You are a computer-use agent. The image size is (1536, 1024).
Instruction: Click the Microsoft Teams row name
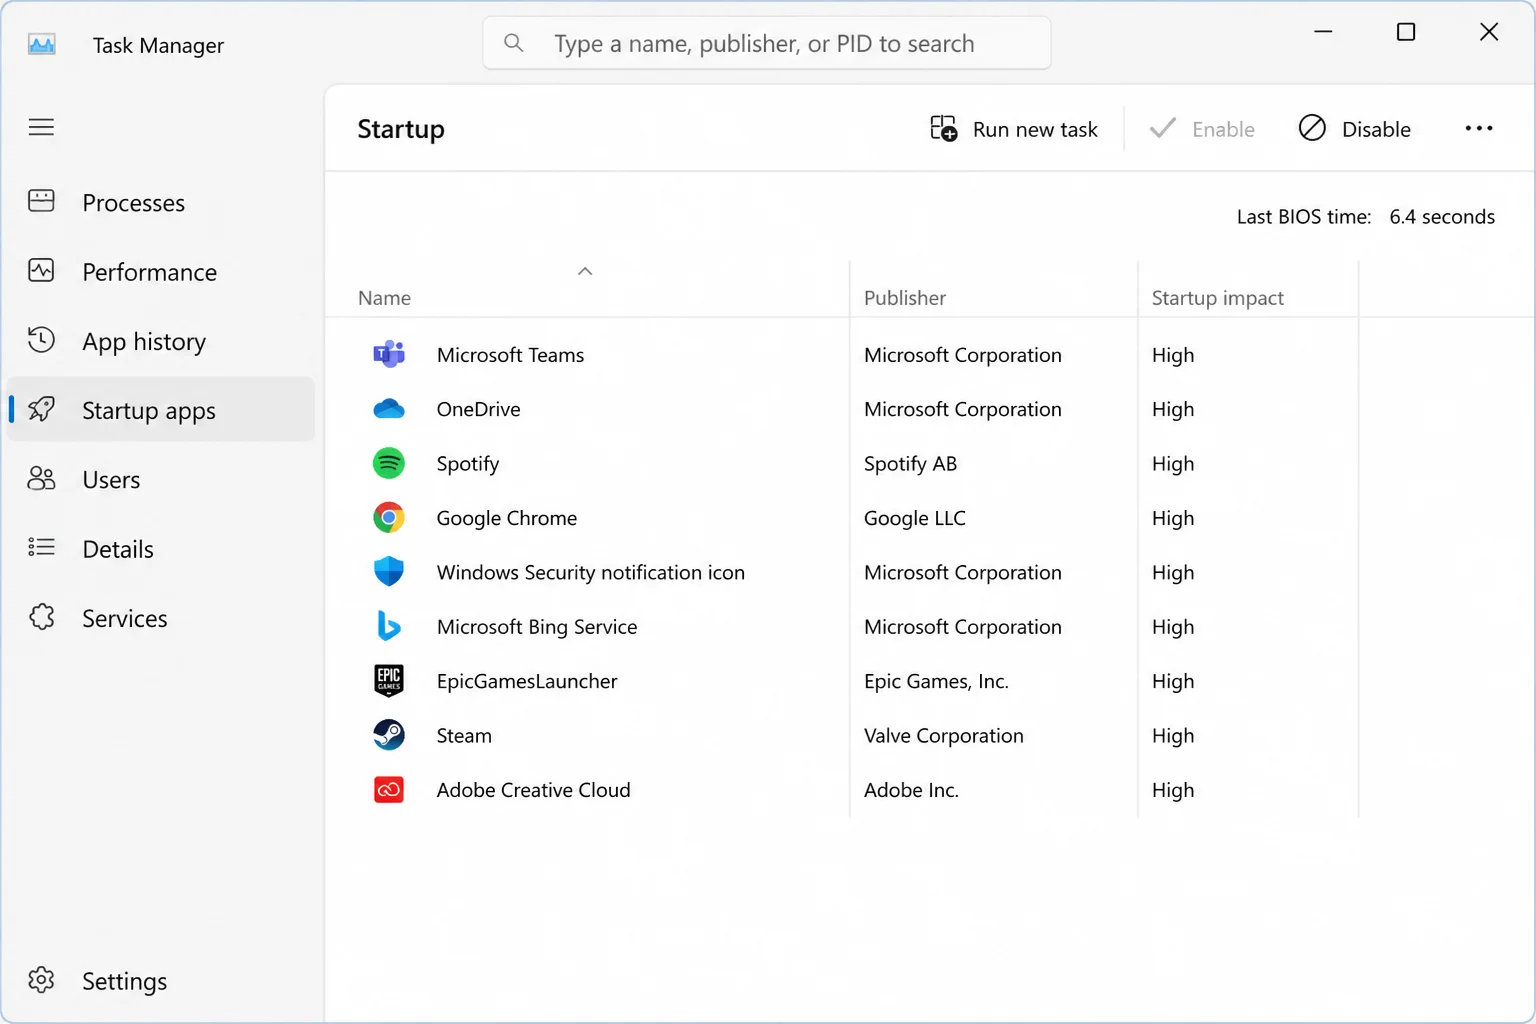511,355
